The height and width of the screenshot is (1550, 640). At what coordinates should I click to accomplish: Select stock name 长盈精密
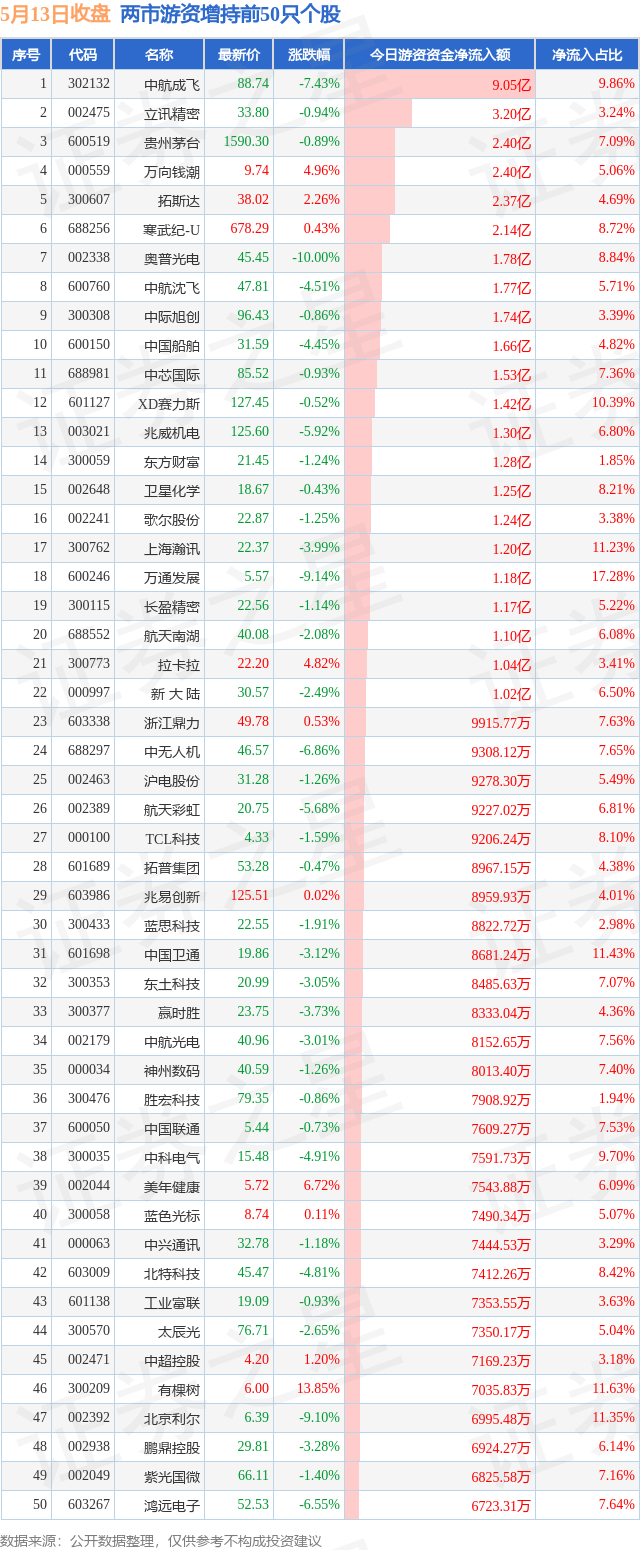172,607
